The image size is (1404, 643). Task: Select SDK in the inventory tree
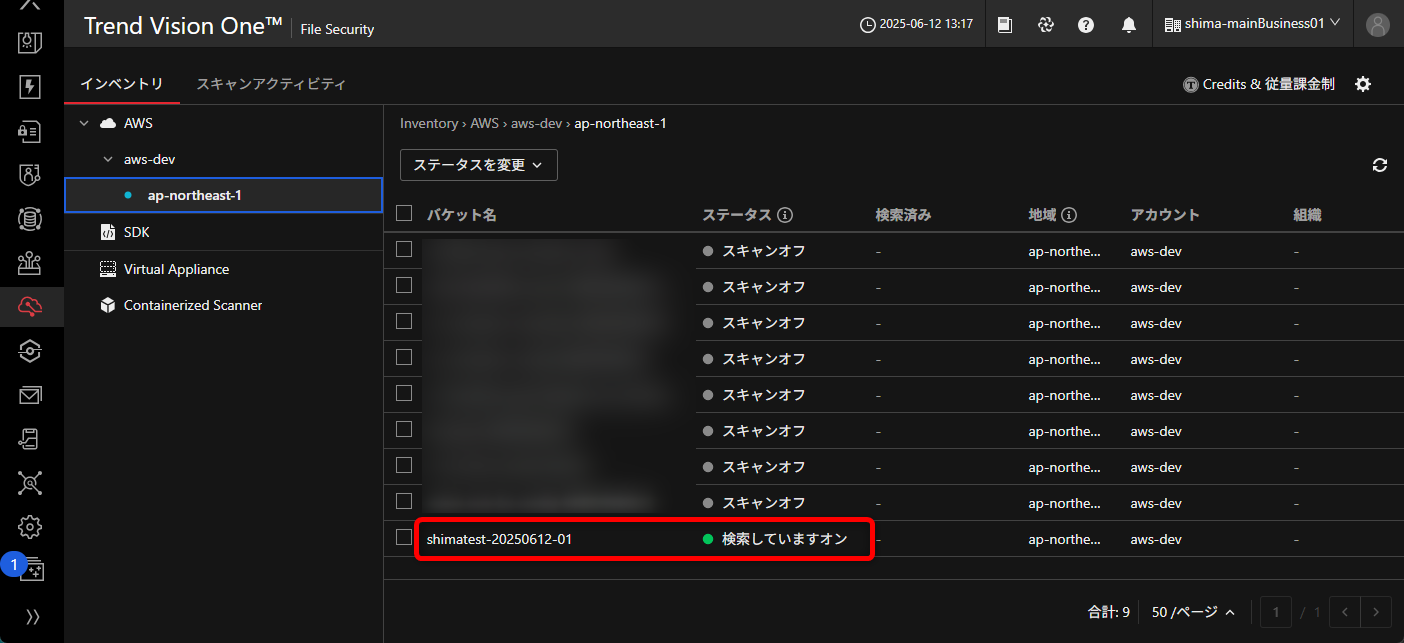tap(136, 232)
